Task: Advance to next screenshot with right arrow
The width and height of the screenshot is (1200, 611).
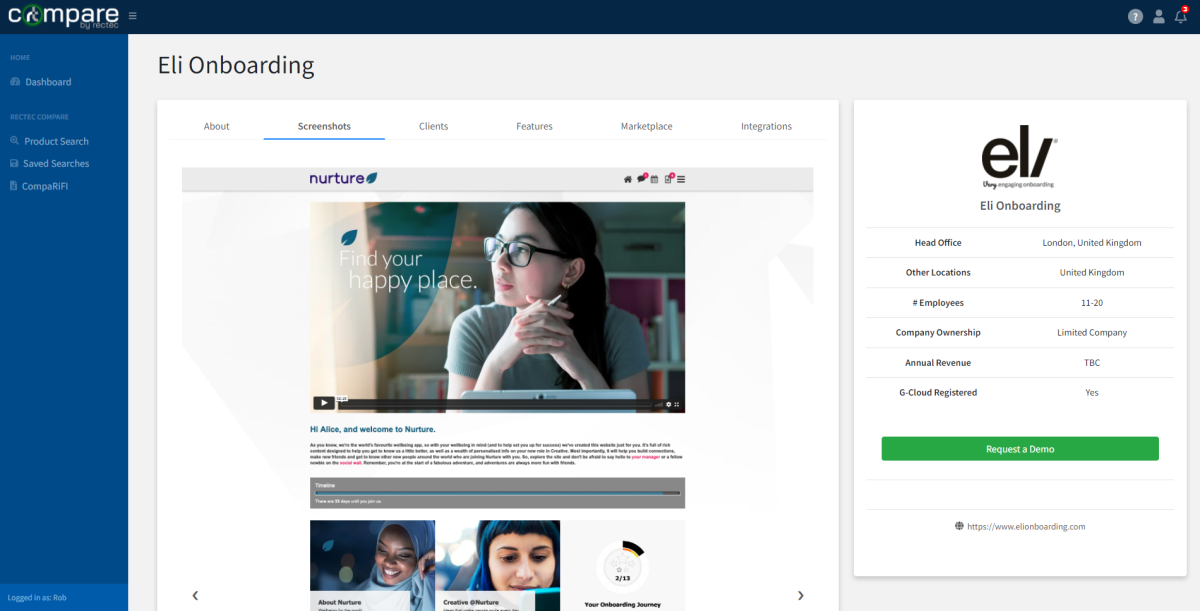Action: pos(800,595)
